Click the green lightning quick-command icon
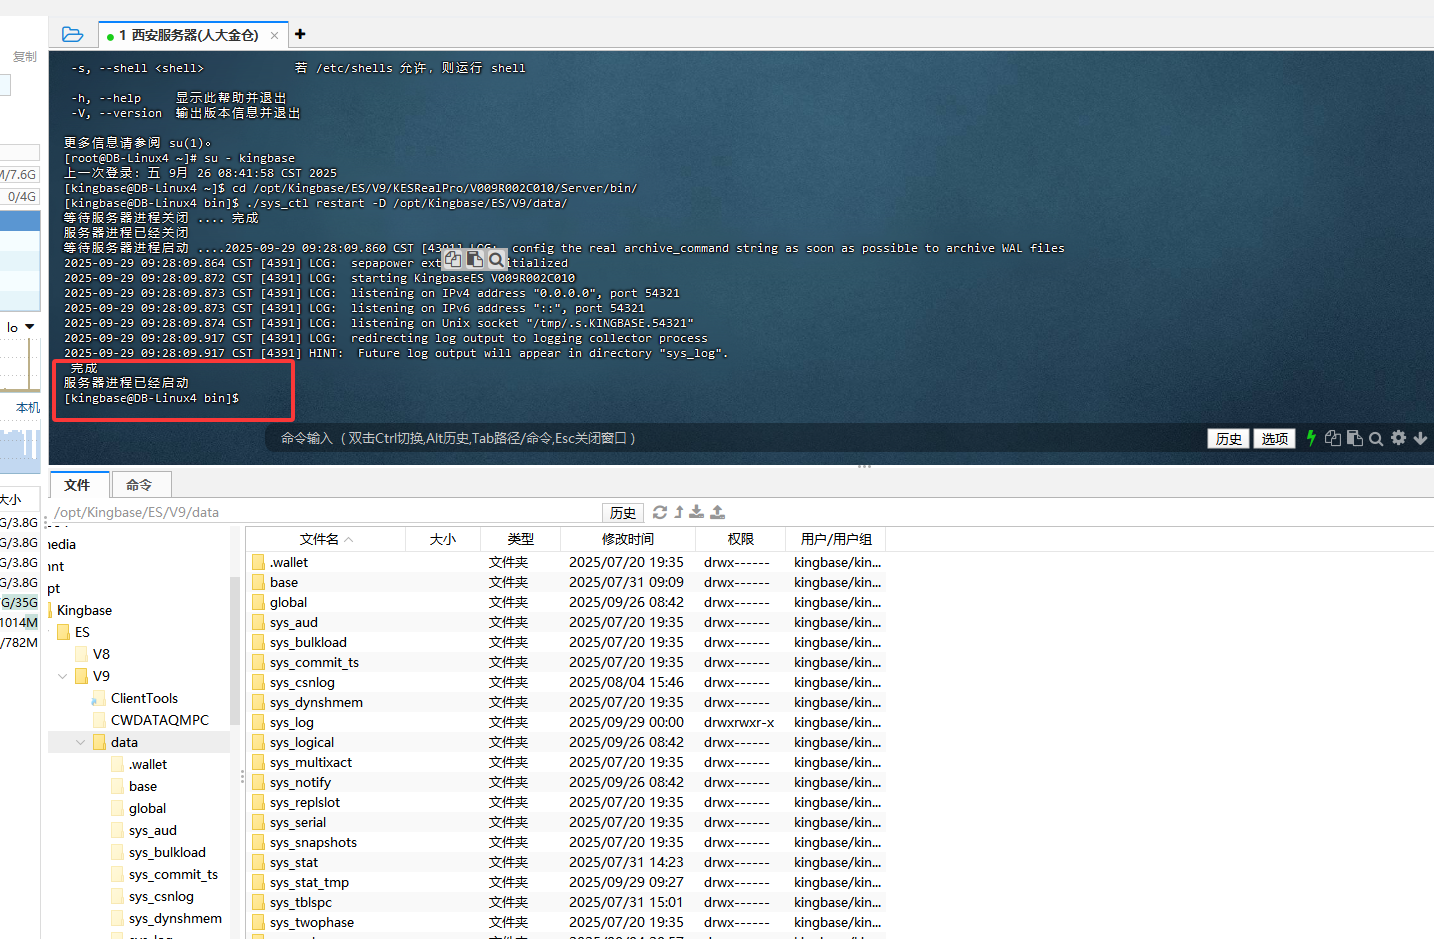Screen dimensions: 1434x939 pos(1311,438)
